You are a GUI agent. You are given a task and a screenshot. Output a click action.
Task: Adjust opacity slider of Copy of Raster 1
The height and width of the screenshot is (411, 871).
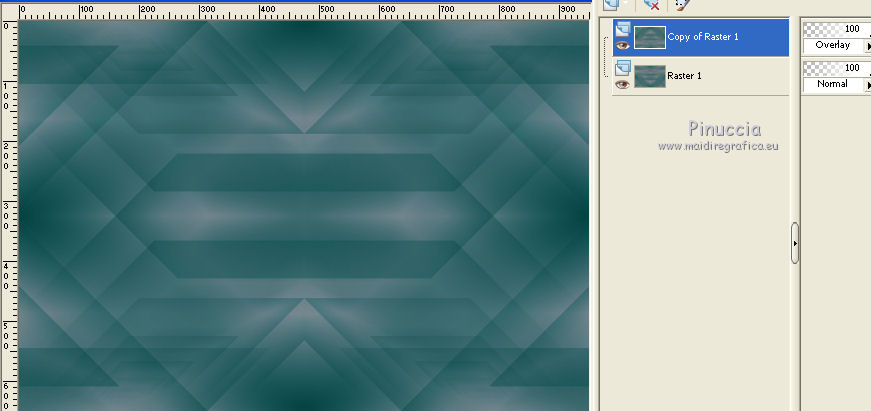pos(837,29)
